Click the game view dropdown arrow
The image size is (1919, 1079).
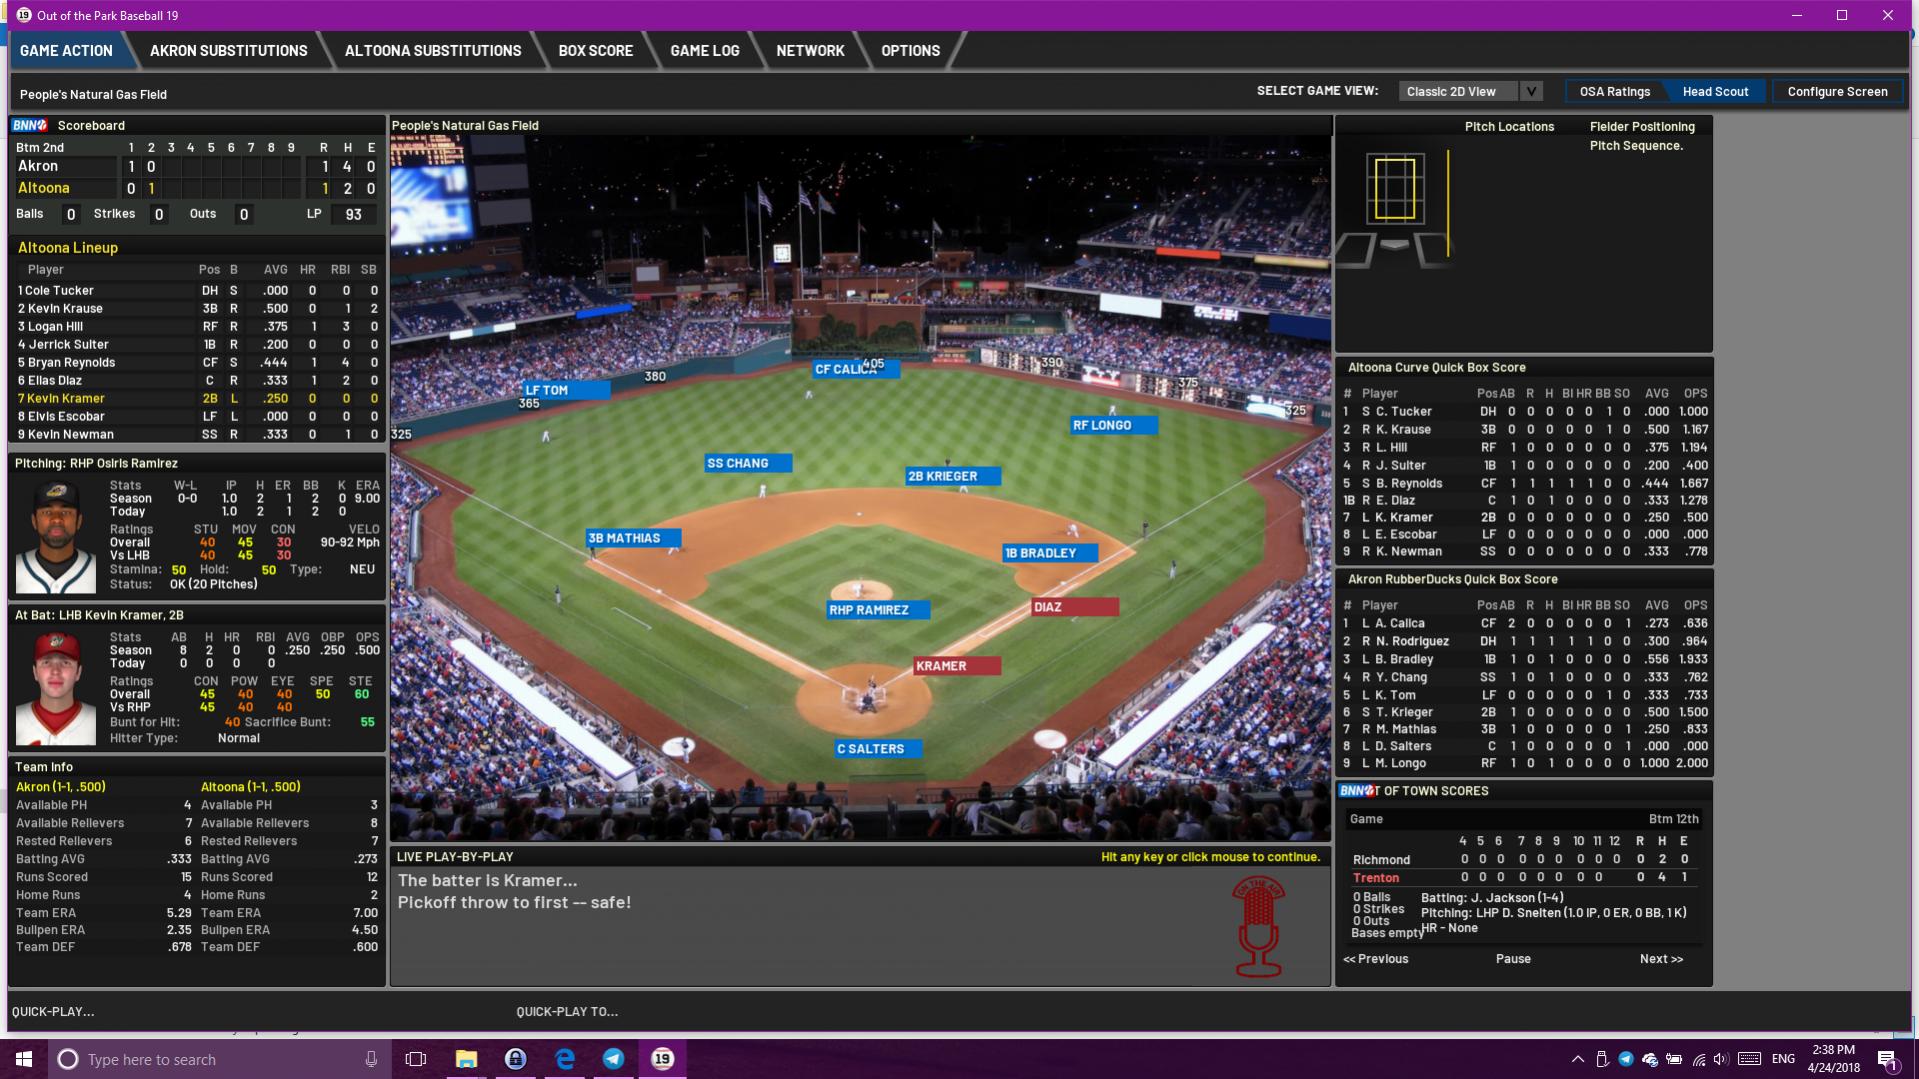[x=1531, y=91]
